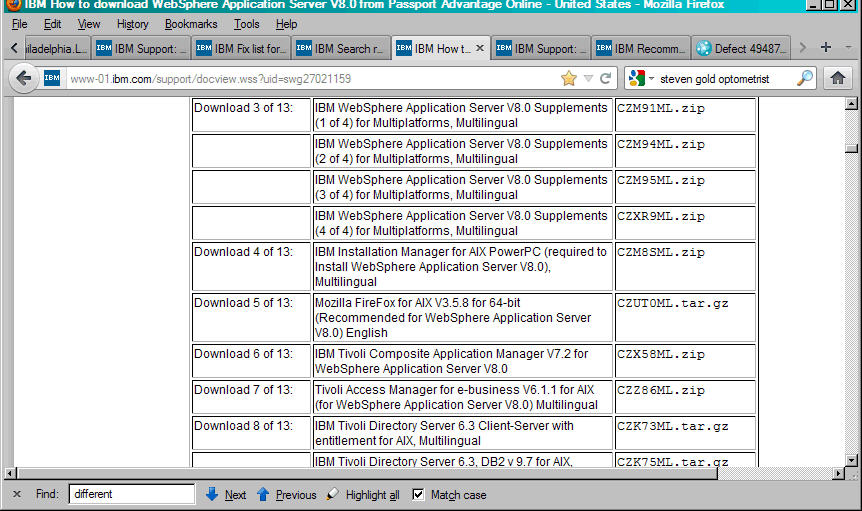Switch to the IBM Support tab right of the active tab
The height and width of the screenshot is (511, 862).
(541, 48)
